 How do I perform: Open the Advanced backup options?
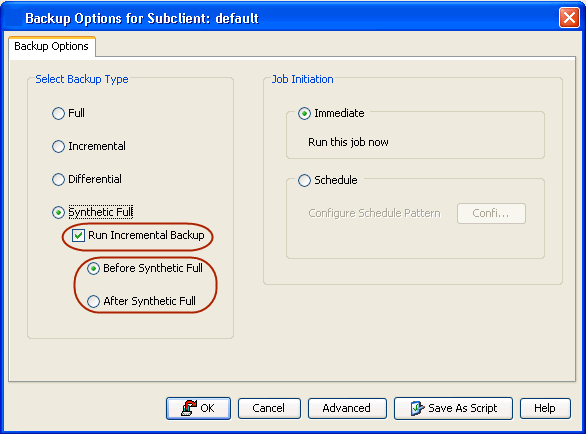(347, 408)
